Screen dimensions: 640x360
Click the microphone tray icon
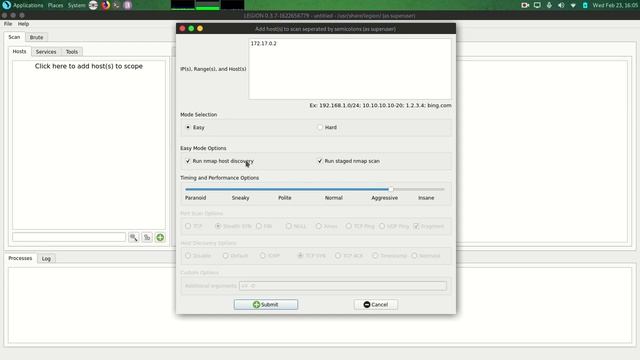pos(549,5)
